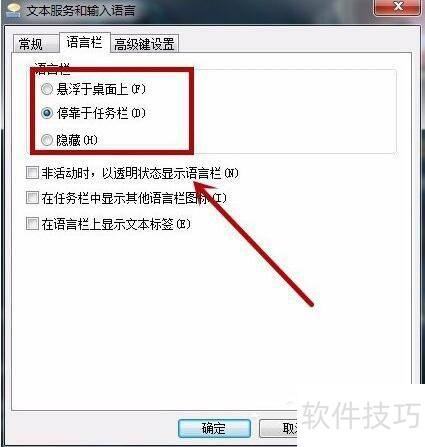Click the 语言栏 group box label
This screenshot has height=447, width=425.
click(52, 67)
